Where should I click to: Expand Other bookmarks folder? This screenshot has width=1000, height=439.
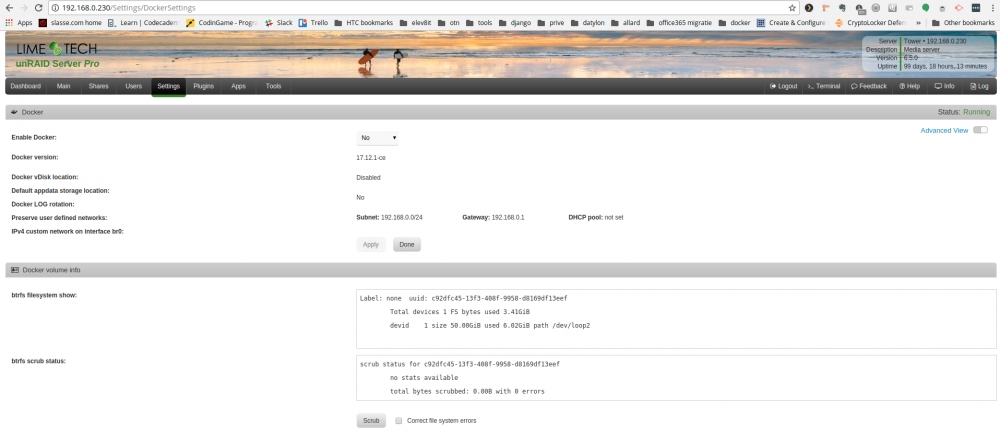point(962,22)
